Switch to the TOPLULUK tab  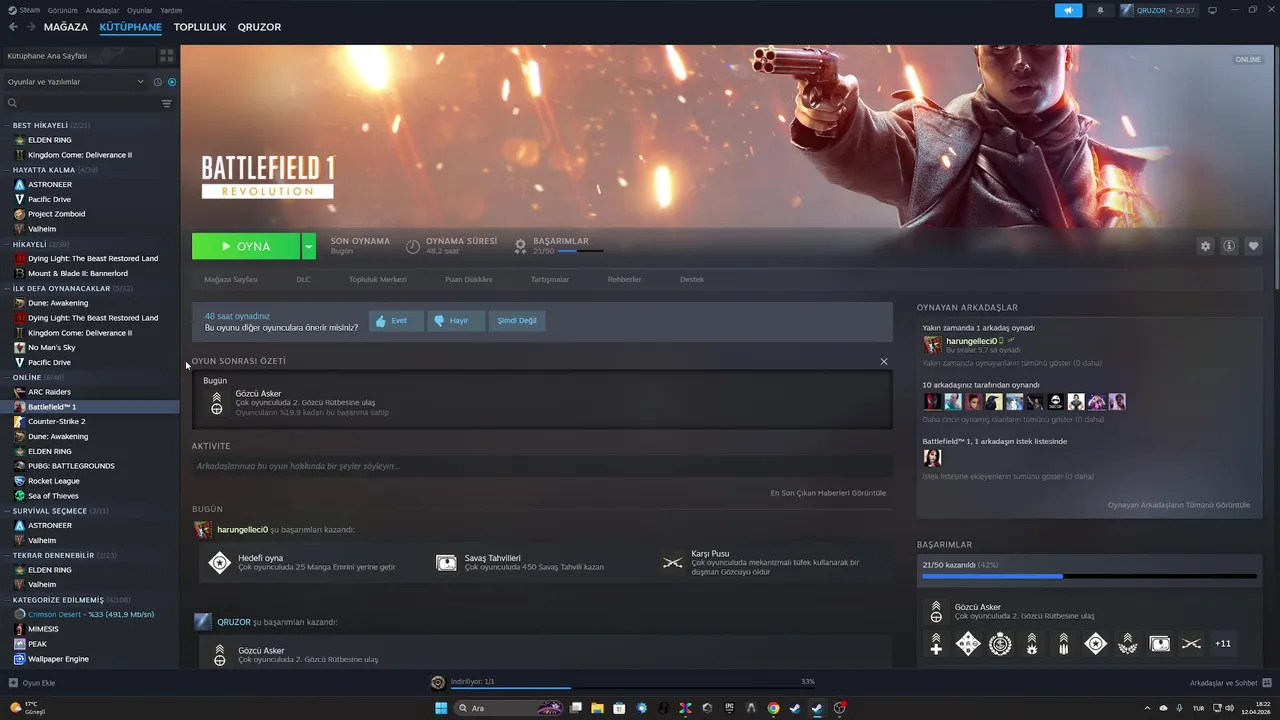tap(200, 27)
